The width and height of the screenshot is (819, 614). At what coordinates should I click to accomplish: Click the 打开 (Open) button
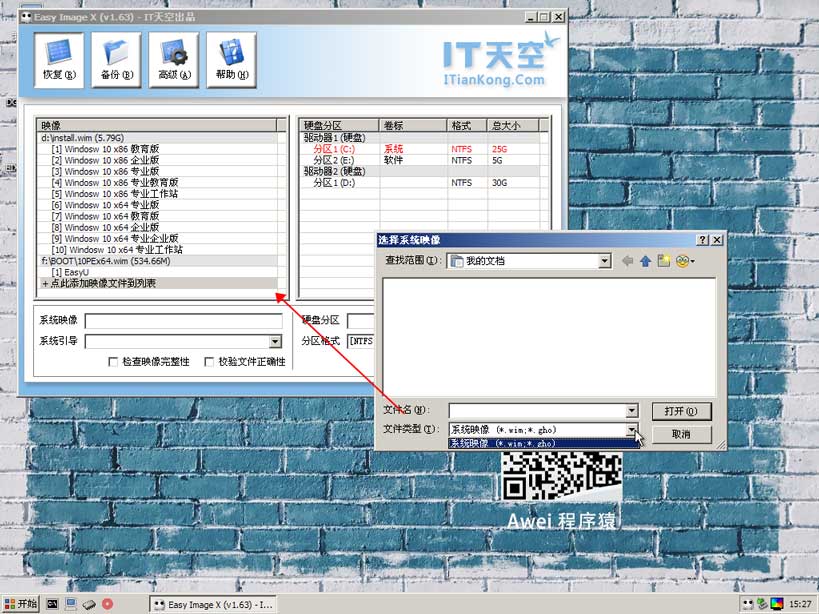(681, 411)
